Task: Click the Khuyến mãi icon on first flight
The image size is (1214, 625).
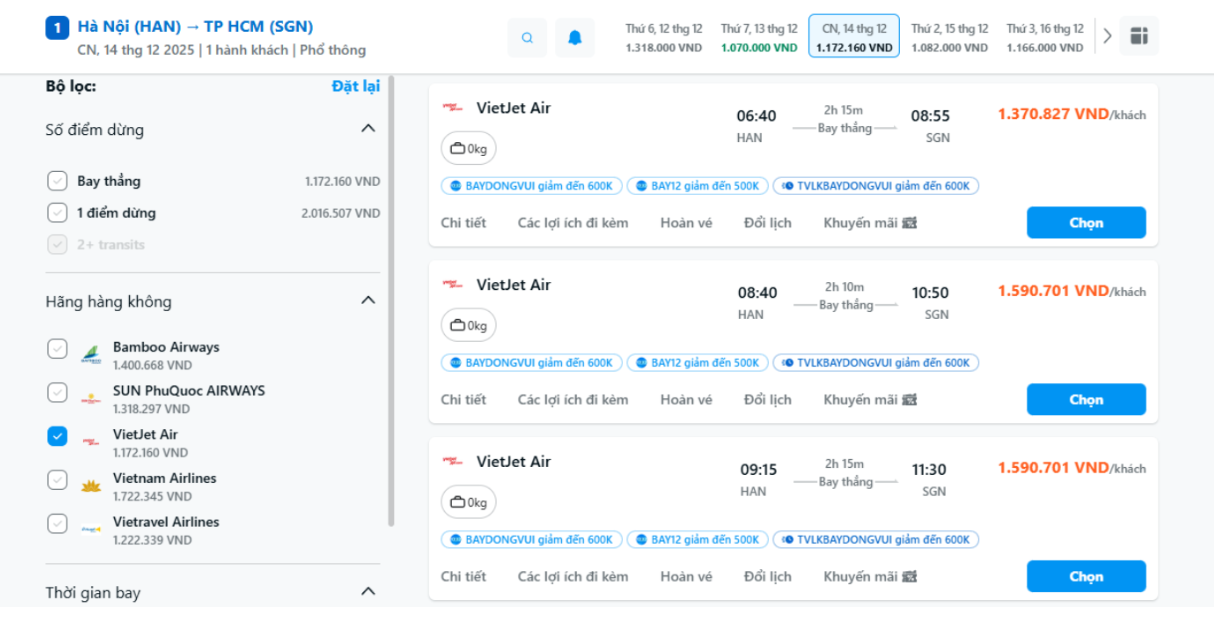Action: point(909,223)
